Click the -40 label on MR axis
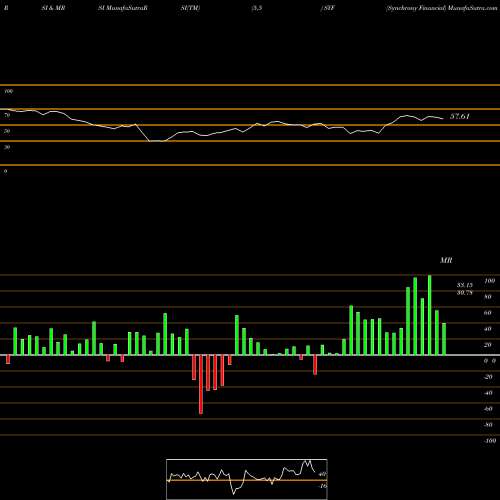The width and height of the screenshot is (500, 500). pyautogui.click(x=488, y=393)
